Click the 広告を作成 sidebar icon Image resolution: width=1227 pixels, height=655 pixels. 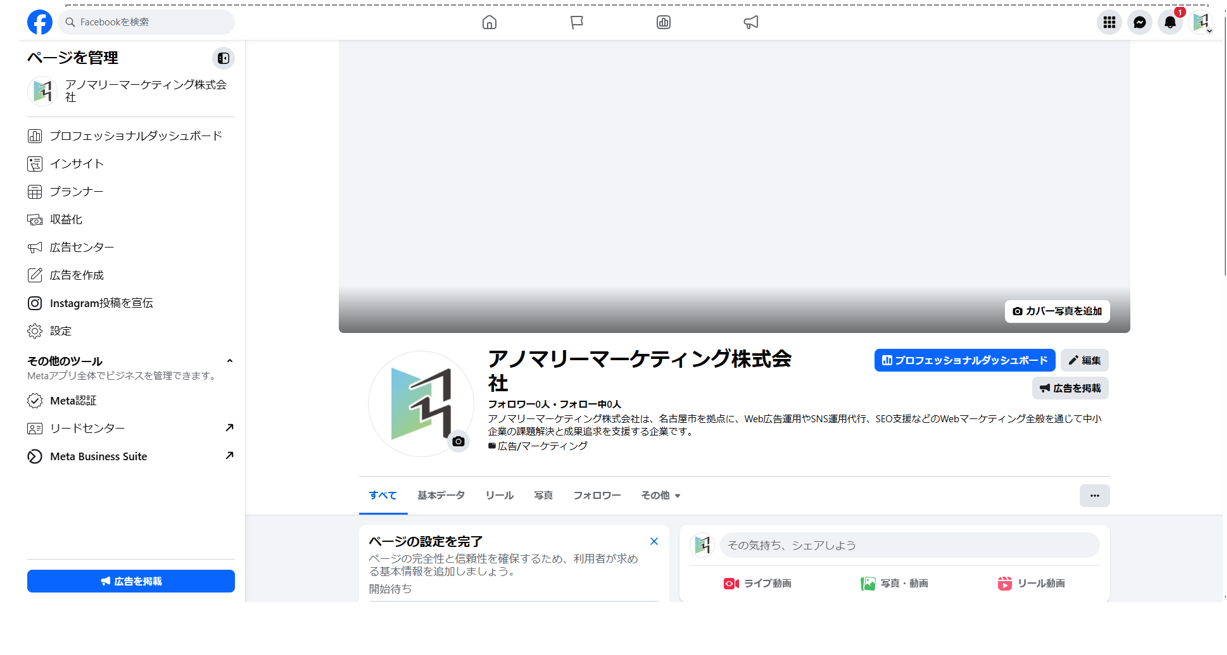point(35,275)
